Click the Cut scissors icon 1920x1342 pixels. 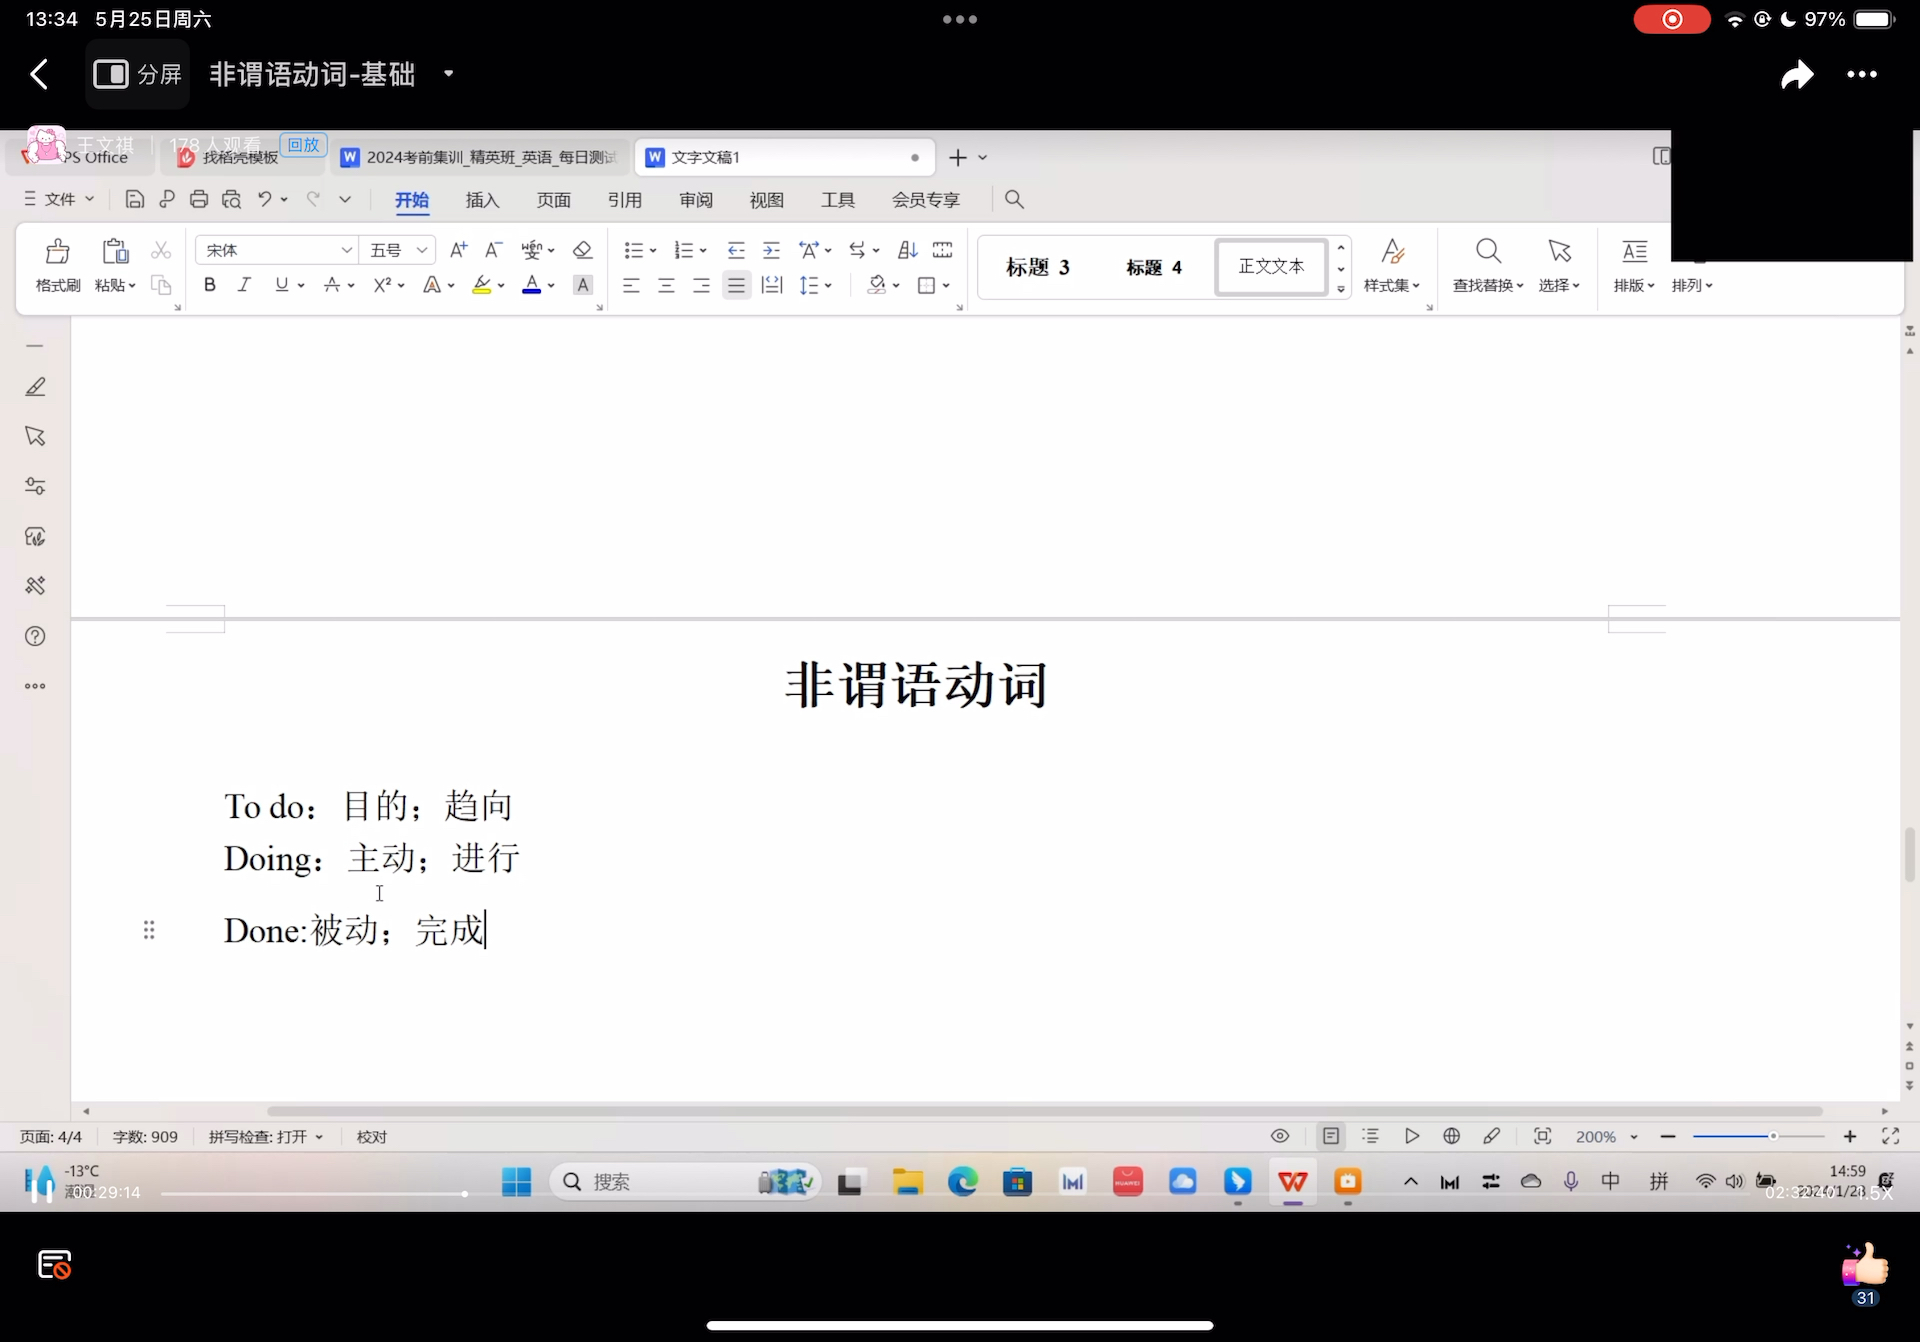161,250
